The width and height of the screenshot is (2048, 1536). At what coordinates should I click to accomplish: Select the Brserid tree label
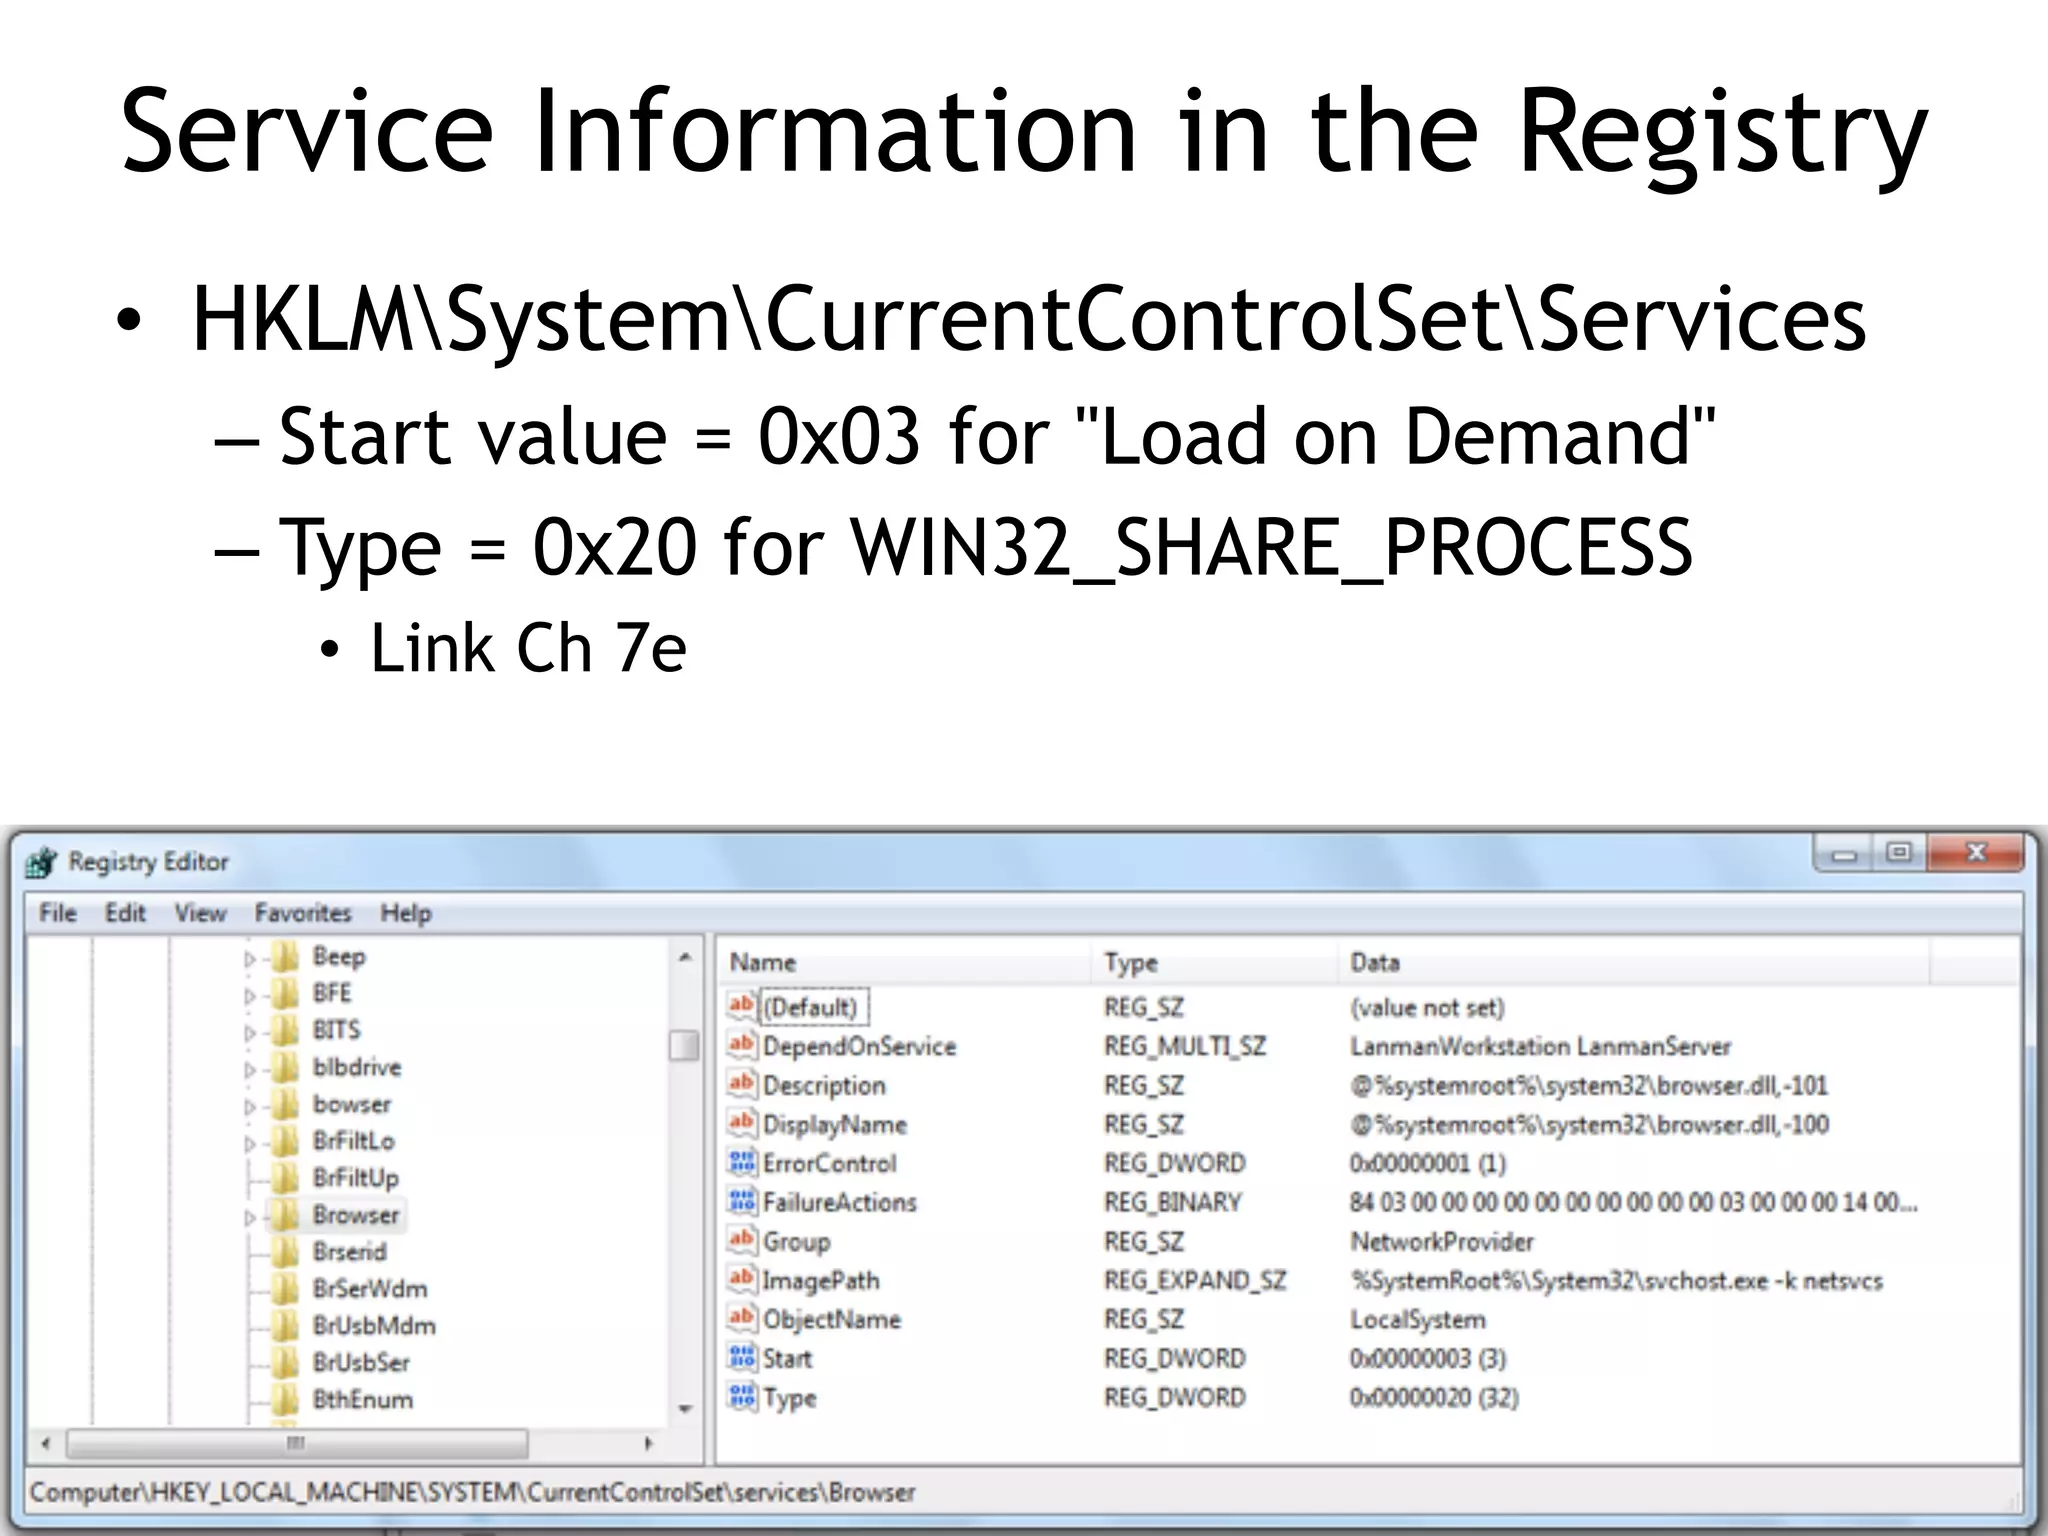[x=349, y=1252]
